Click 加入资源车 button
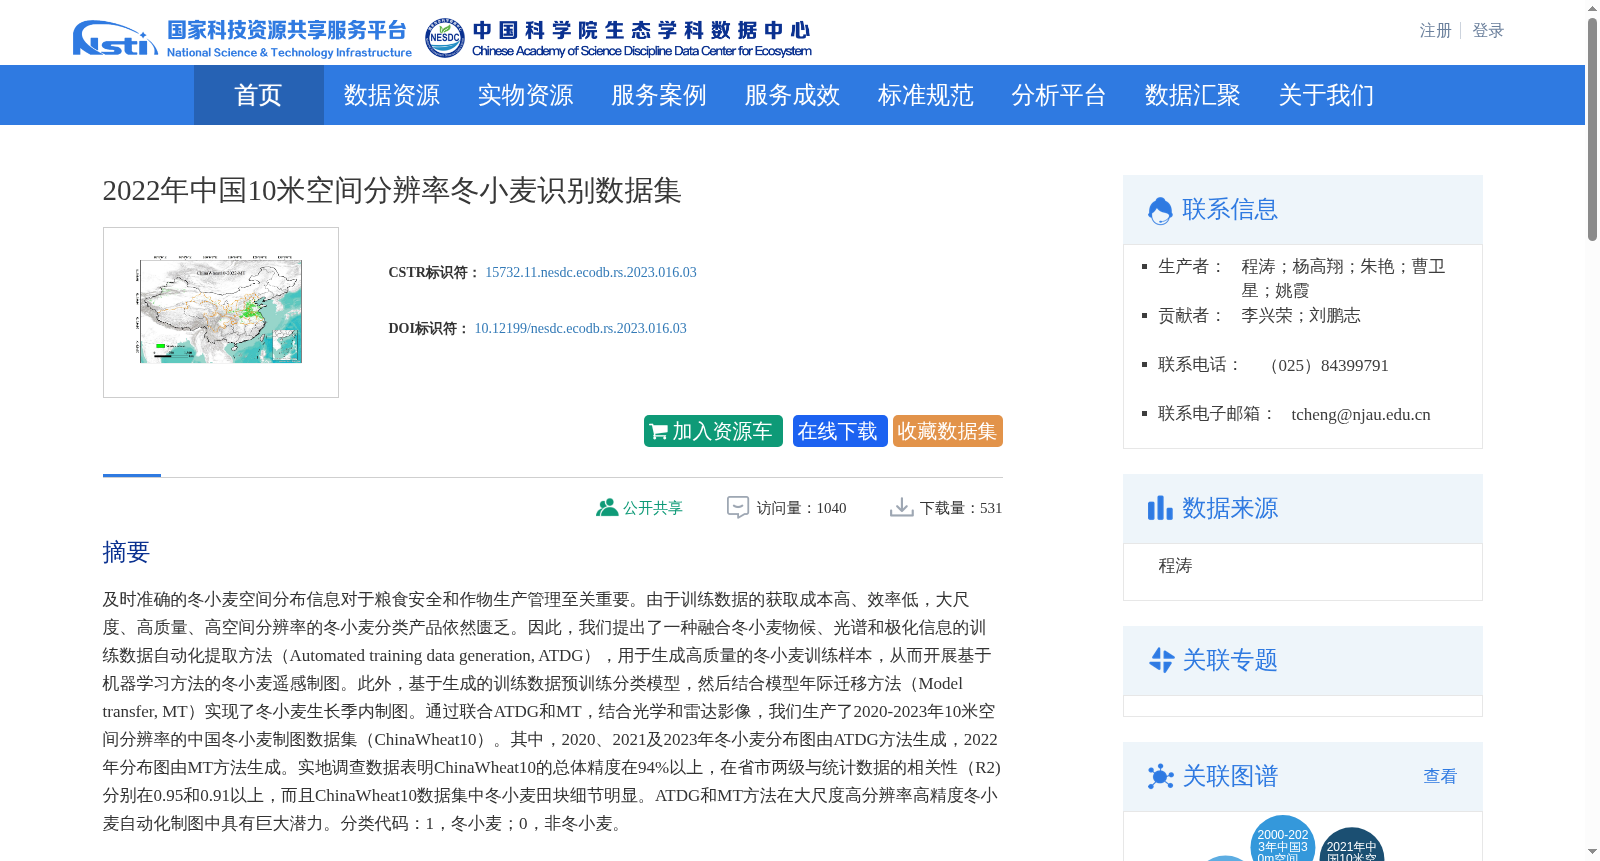1600x861 pixels. [713, 431]
